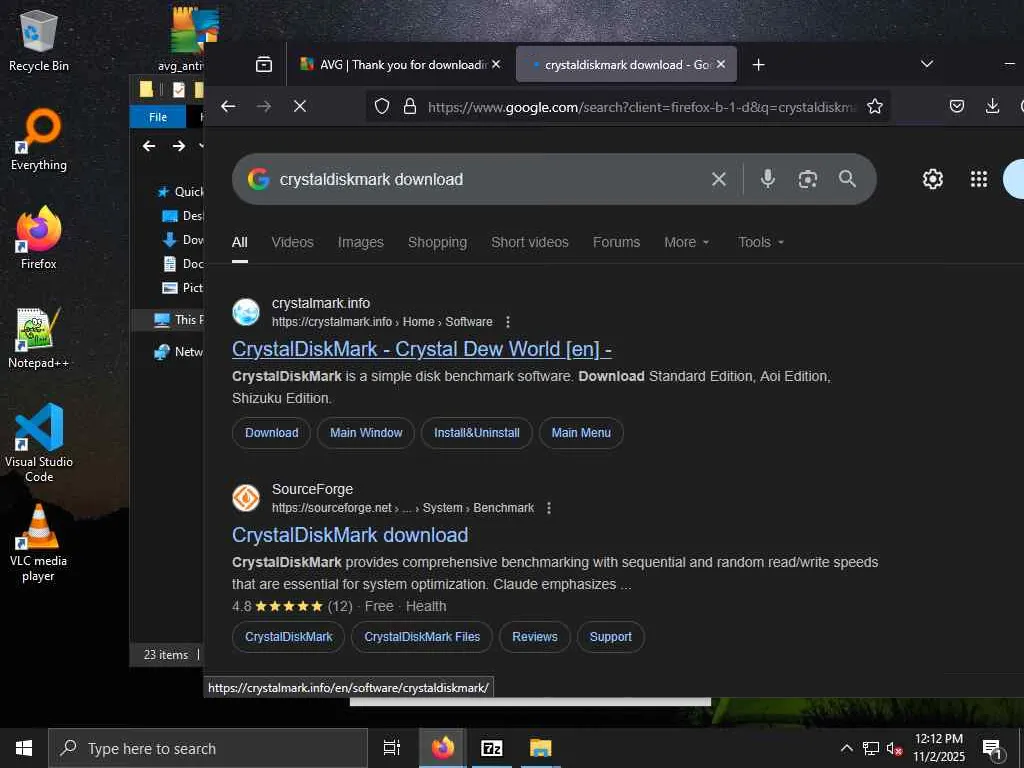The width and height of the screenshot is (1024, 768).
Task: Select All search results tab
Action: (240, 242)
